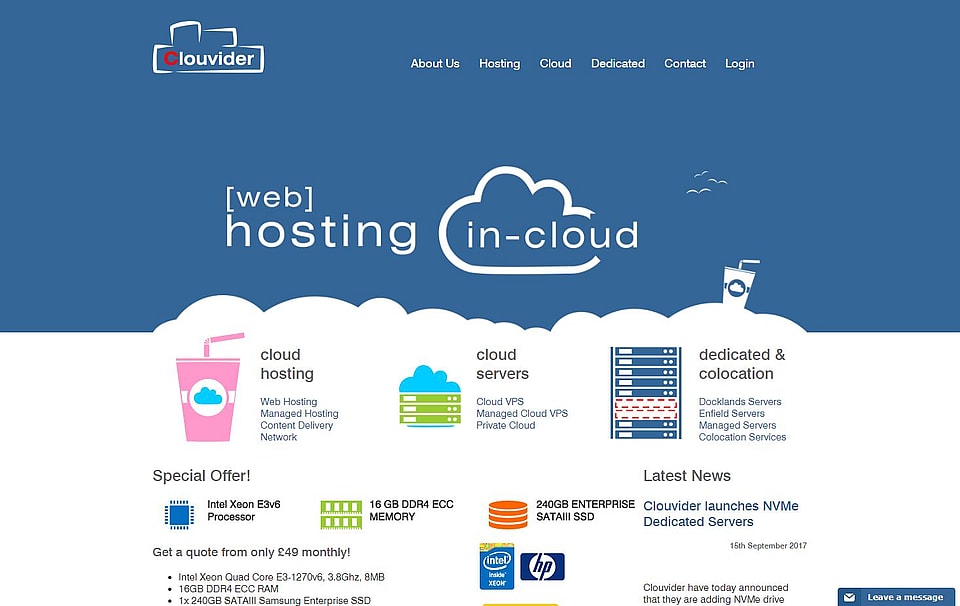Viewport: 960px width, 606px height.
Task: Click the 16 GB DDR4 ECC MEMORY text
Action: tap(411, 511)
